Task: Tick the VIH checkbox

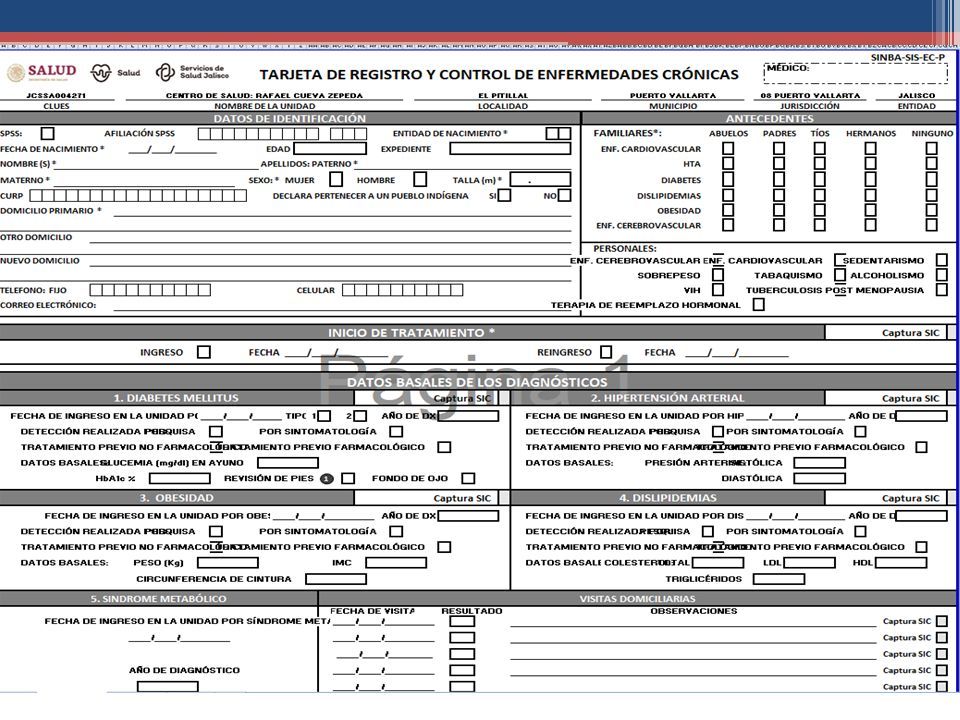Action: (x=718, y=290)
